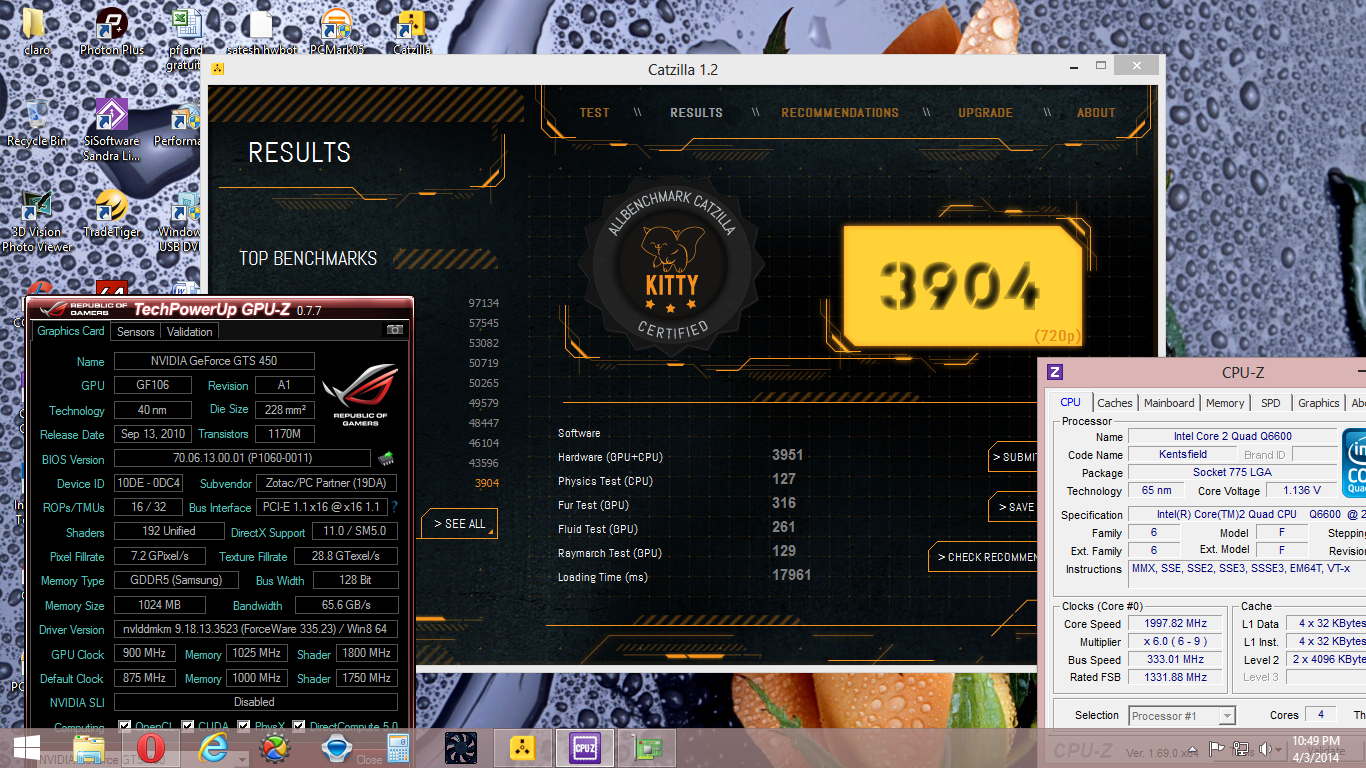The image size is (1366, 768).
Task: Click the Hardware (GPU+CPU) score 3951
Action: pos(787,455)
